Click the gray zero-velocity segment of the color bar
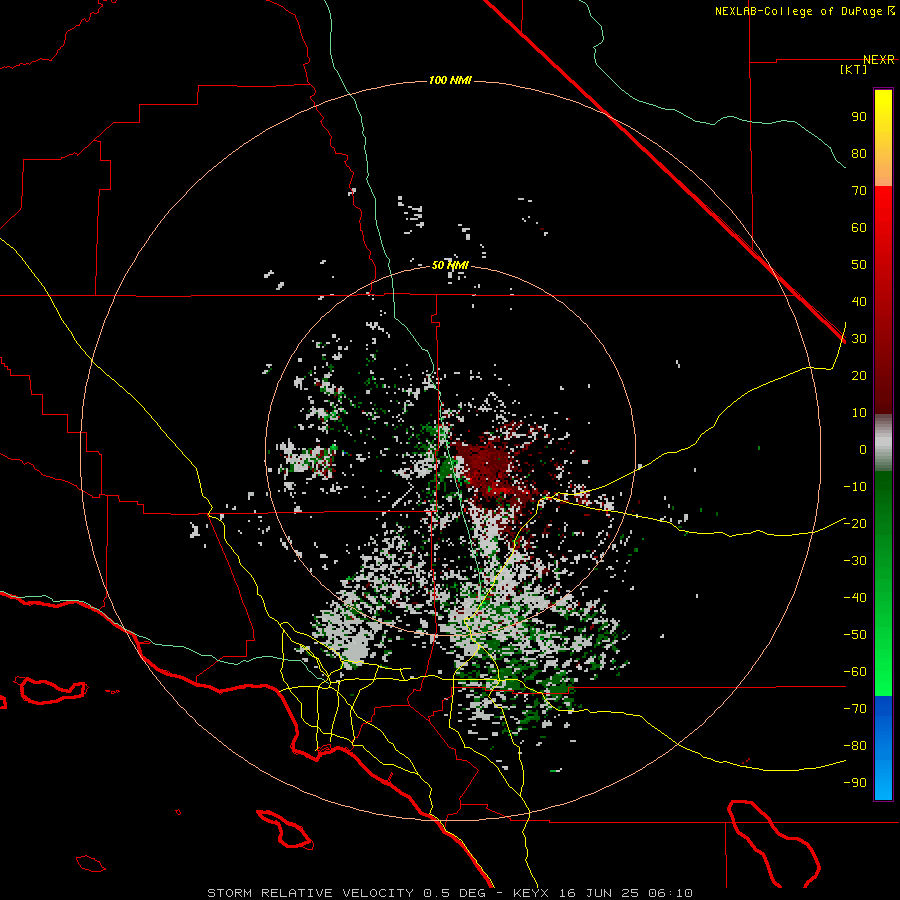Image resolution: width=900 pixels, height=900 pixels. [883, 443]
